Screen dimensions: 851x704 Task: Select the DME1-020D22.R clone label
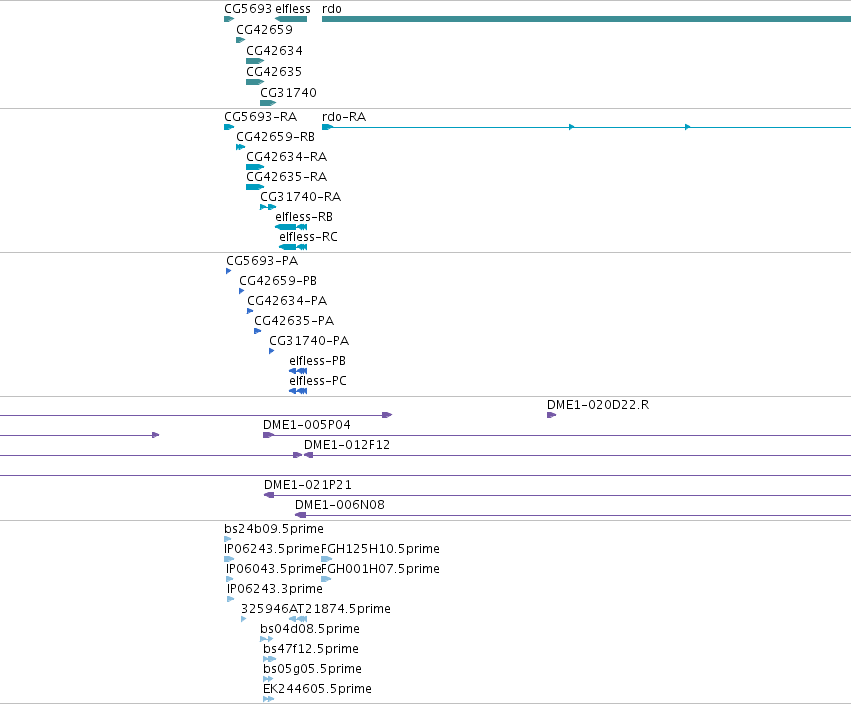point(598,405)
